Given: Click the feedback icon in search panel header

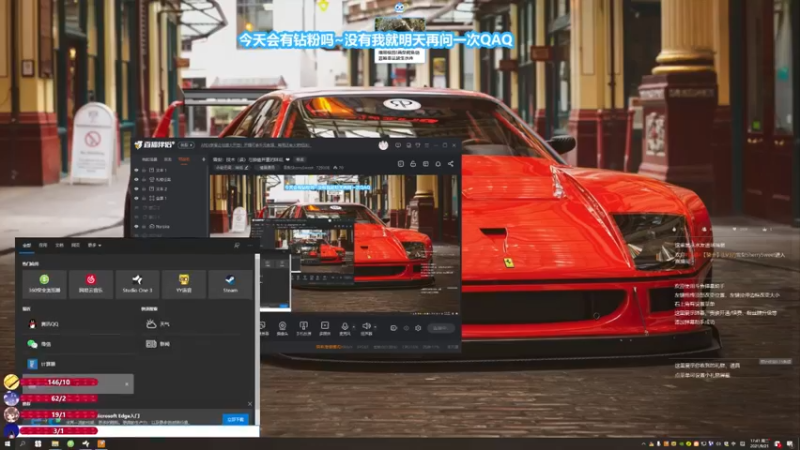Looking at the screenshot, I should pos(237,245).
